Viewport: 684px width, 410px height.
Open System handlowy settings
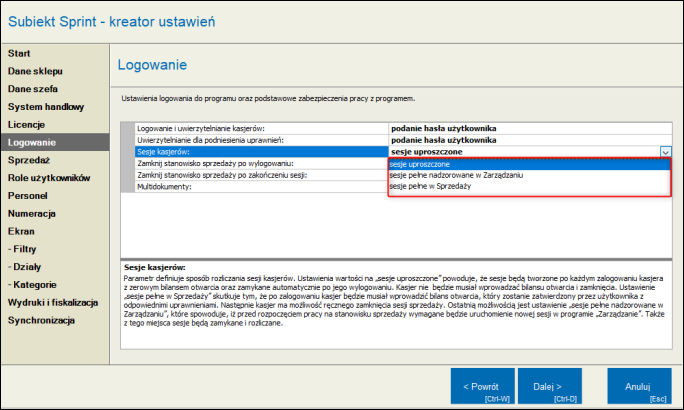click(x=45, y=106)
